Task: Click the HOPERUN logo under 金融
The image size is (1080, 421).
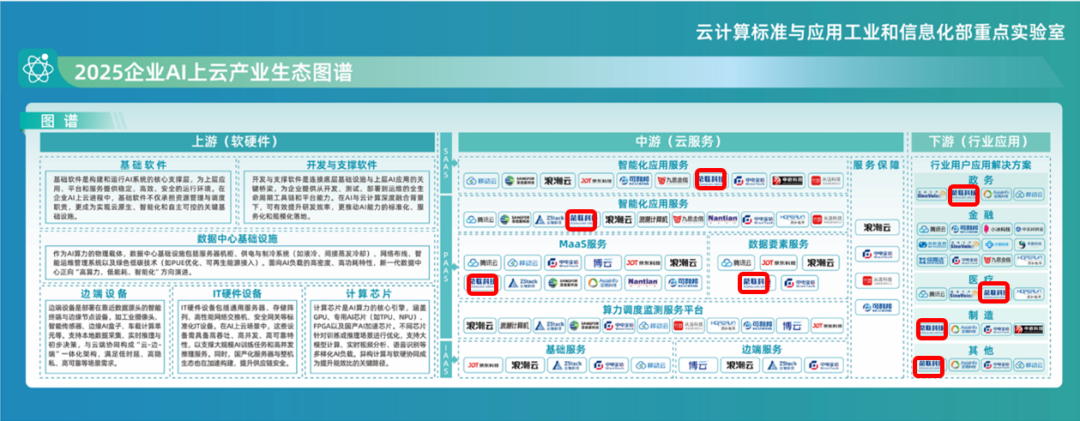Action: [1029, 260]
